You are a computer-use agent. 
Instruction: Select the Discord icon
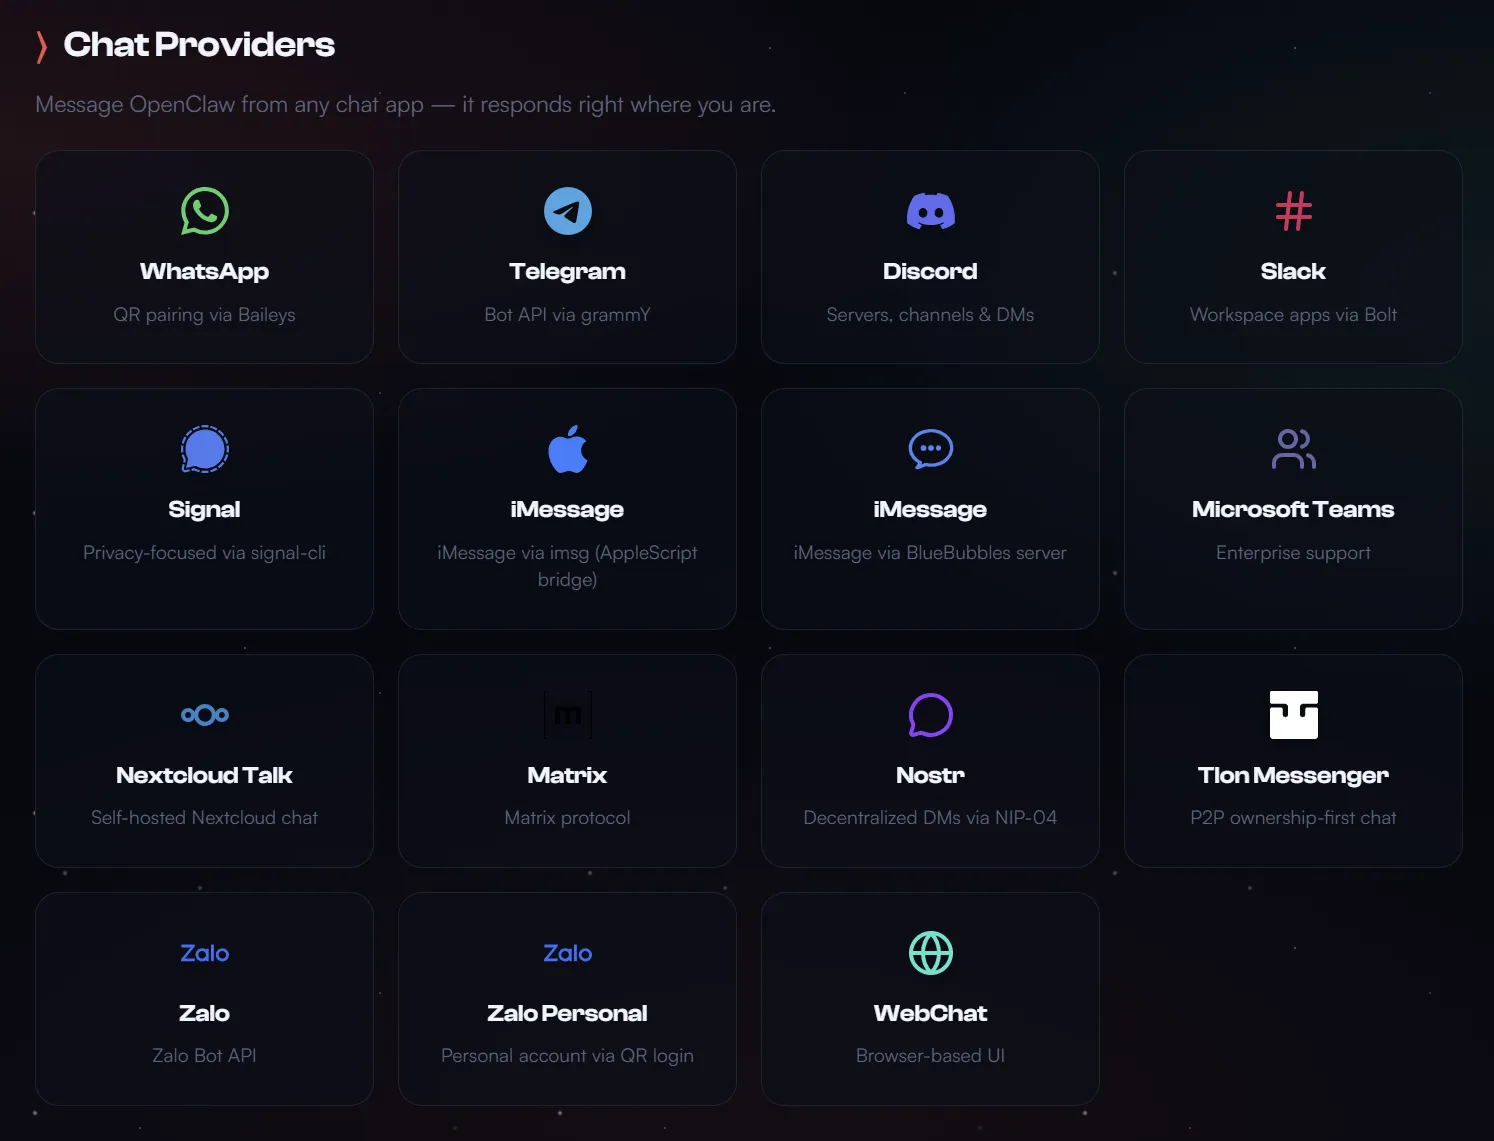[x=930, y=211]
